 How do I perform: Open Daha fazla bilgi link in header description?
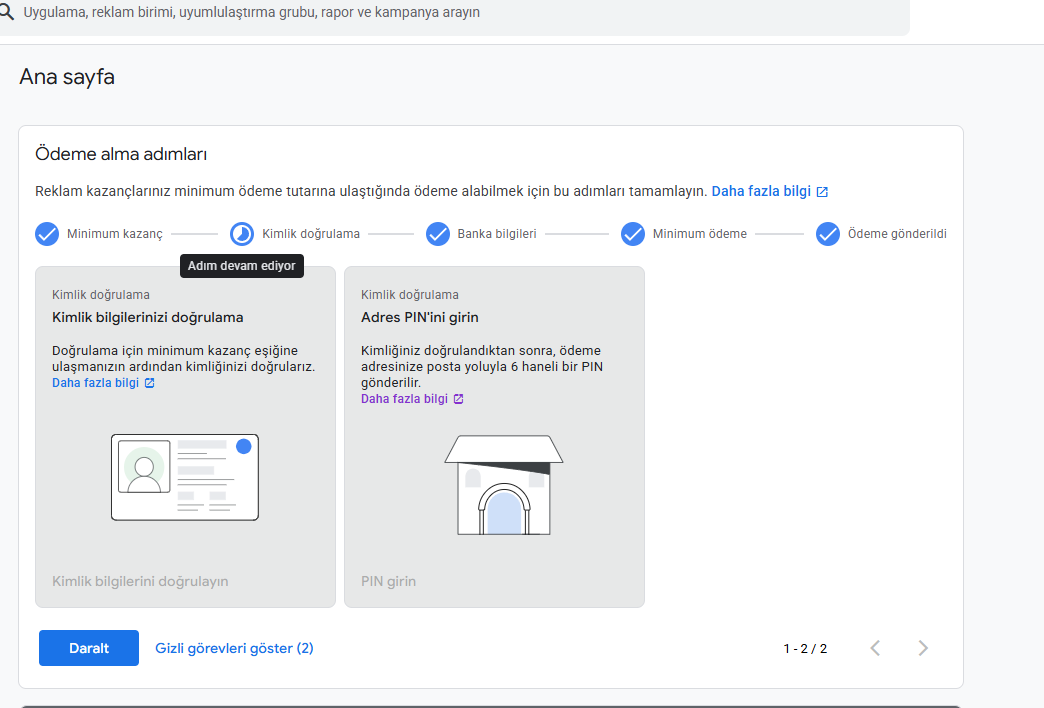(x=761, y=191)
